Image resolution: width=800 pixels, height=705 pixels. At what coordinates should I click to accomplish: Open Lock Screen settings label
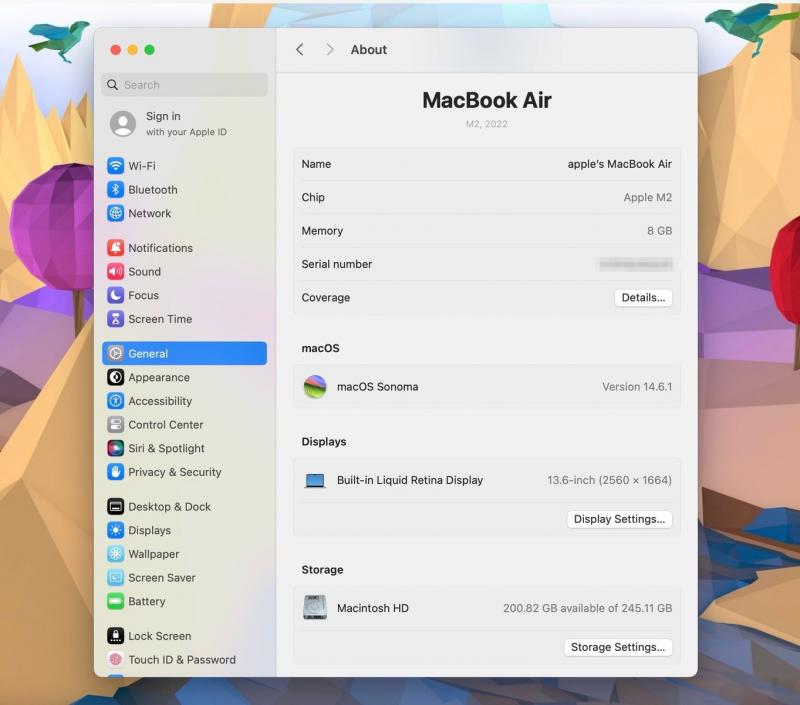coord(160,636)
